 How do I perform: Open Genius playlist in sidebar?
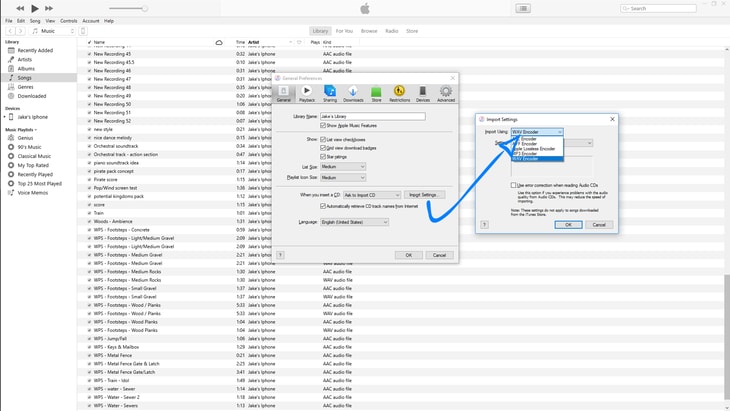point(25,138)
